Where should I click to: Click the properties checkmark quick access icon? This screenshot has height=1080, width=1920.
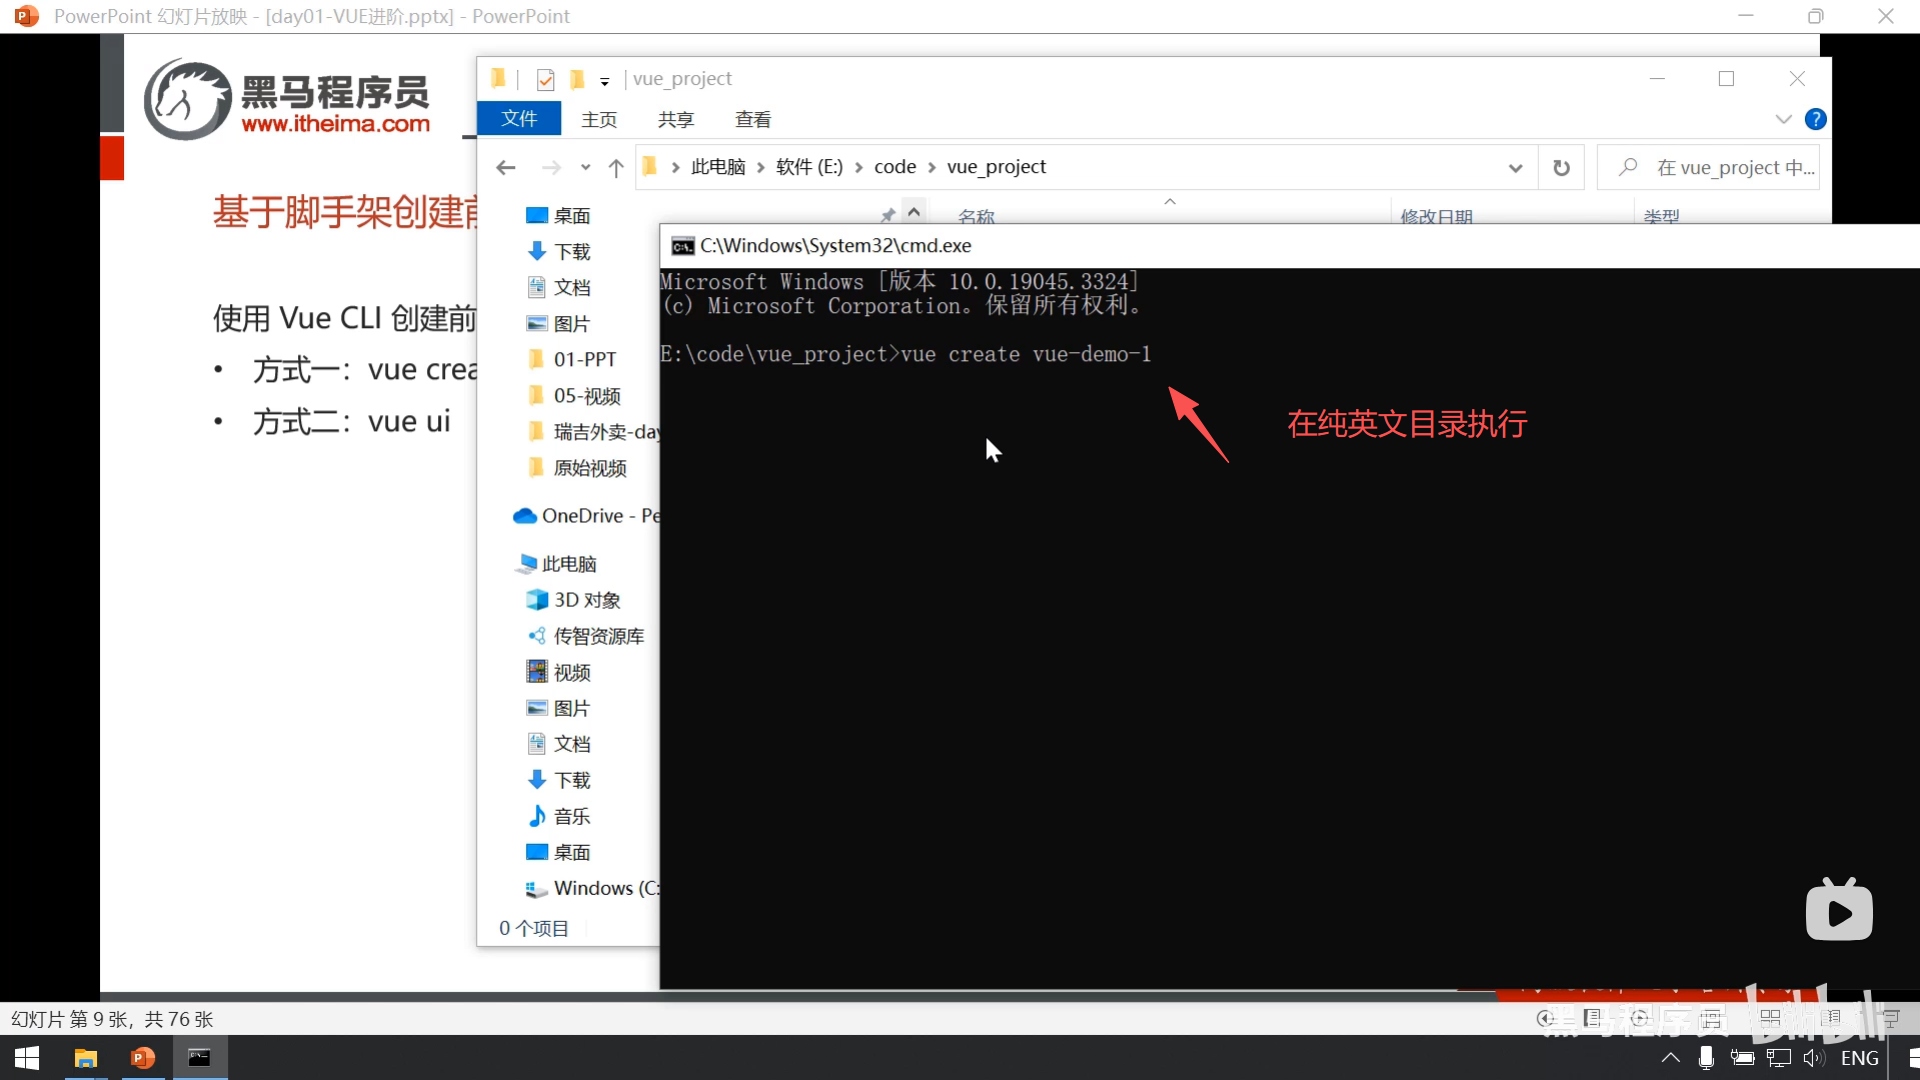coord(545,80)
